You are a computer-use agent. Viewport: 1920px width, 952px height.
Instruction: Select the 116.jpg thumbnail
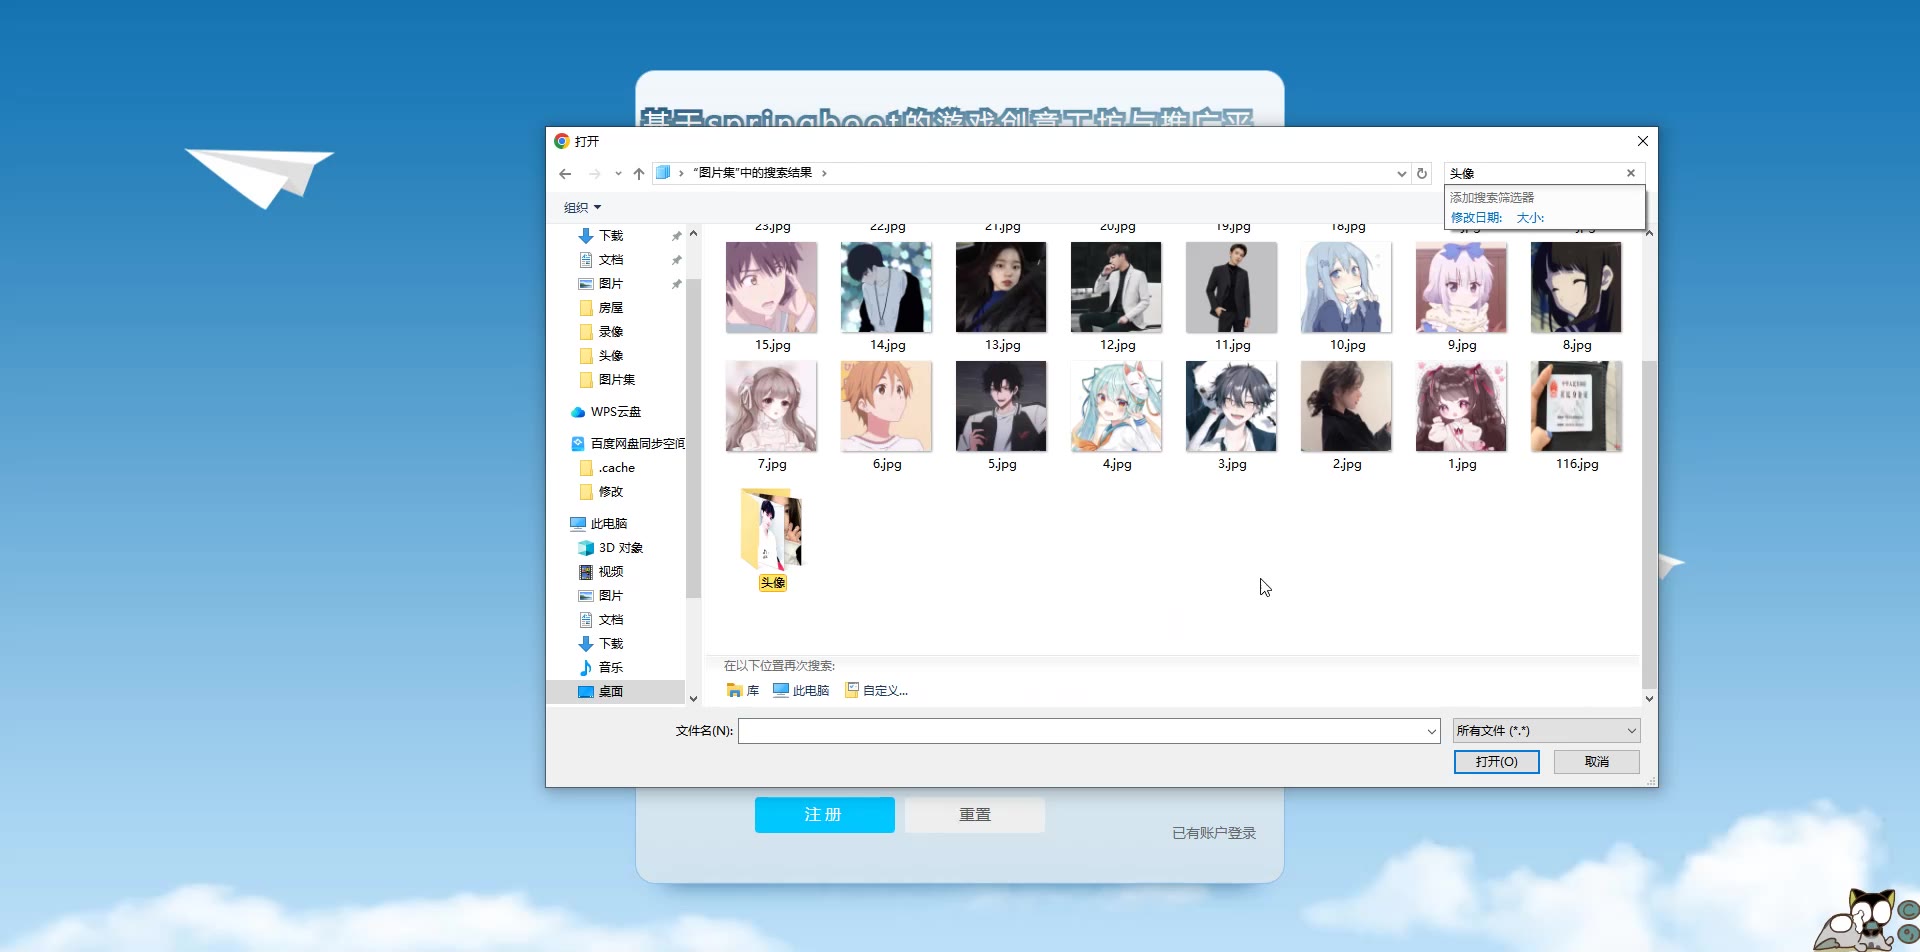point(1576,406)
